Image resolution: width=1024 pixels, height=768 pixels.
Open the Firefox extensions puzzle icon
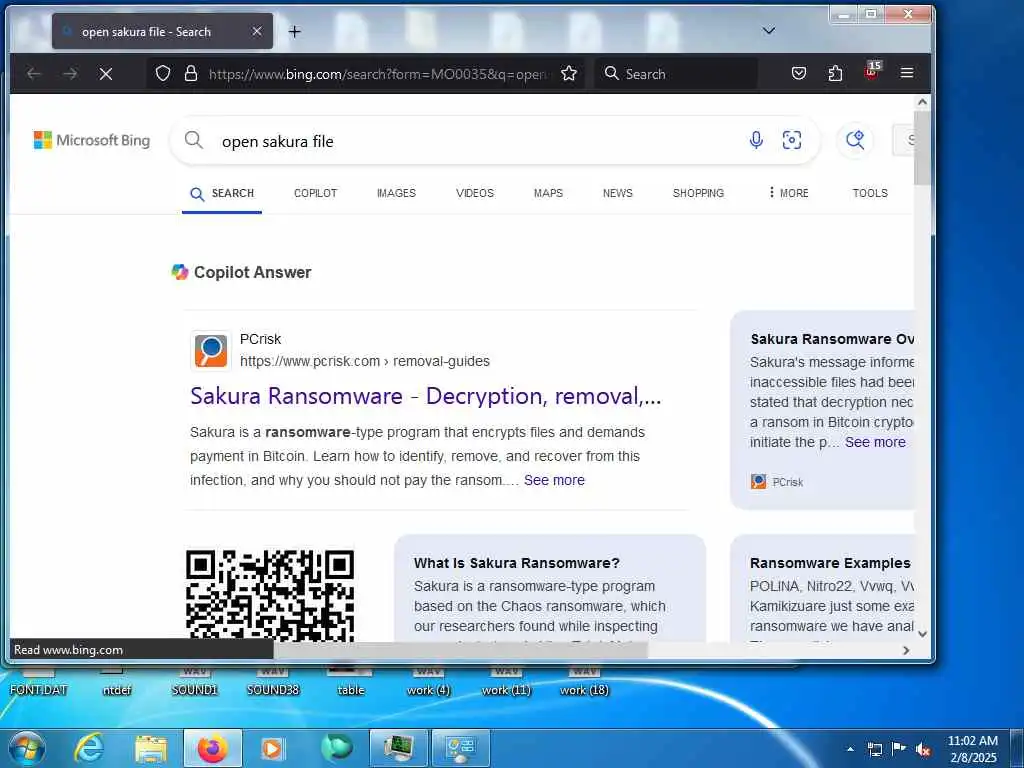pos(835,73)
